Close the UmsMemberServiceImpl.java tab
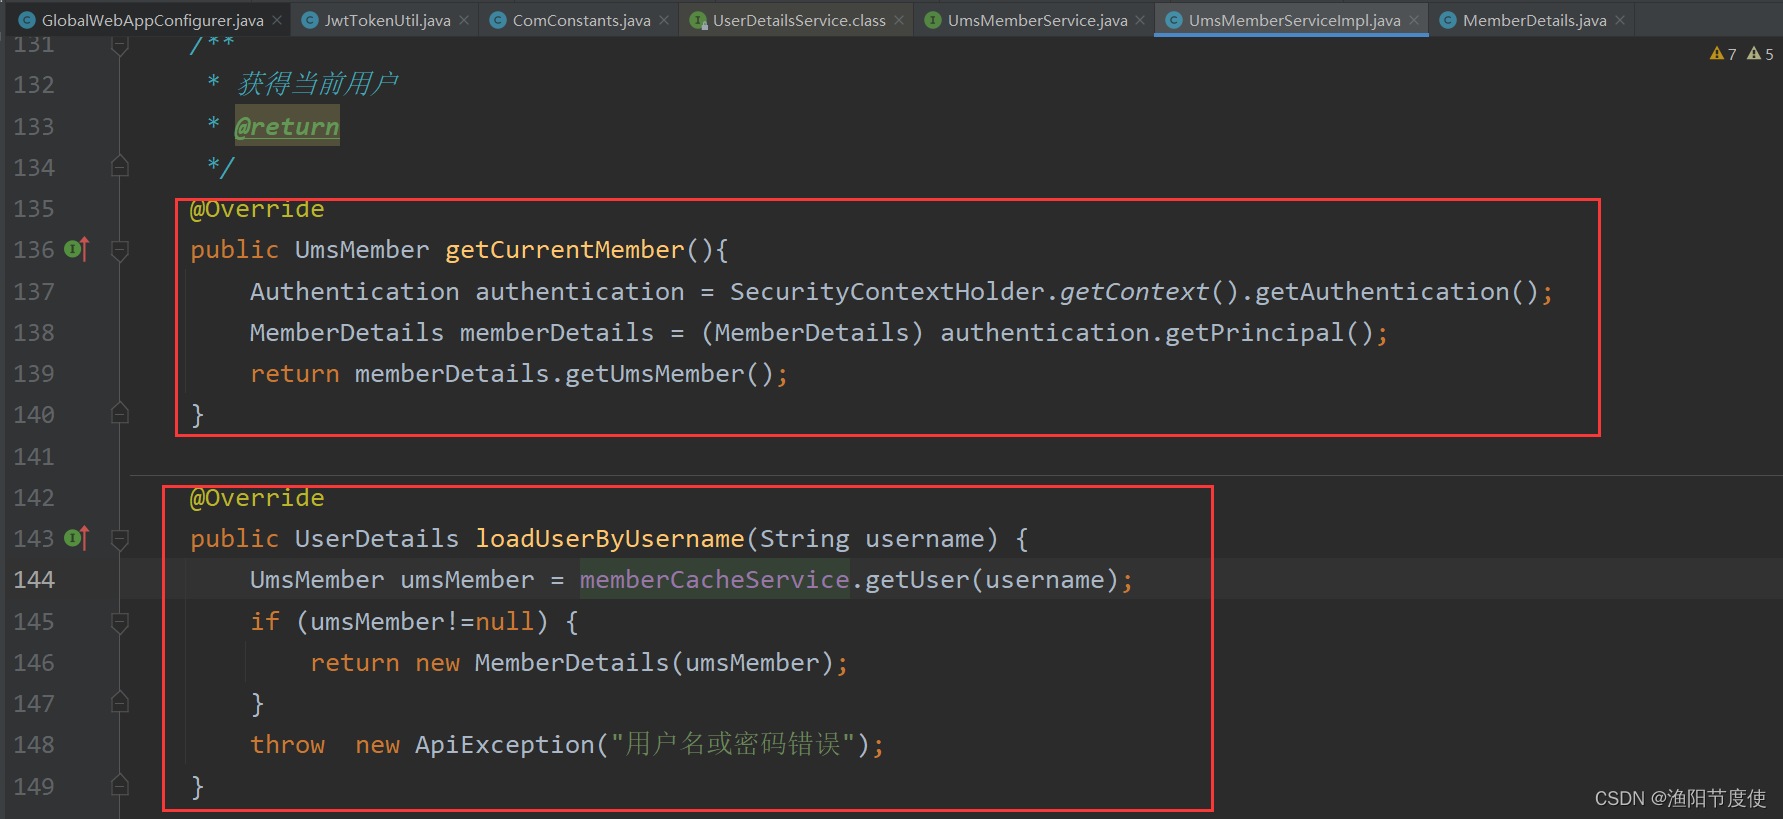The width and height of the screenshot is (1783, 819). pyautogui.click(x=1414, y=20)
